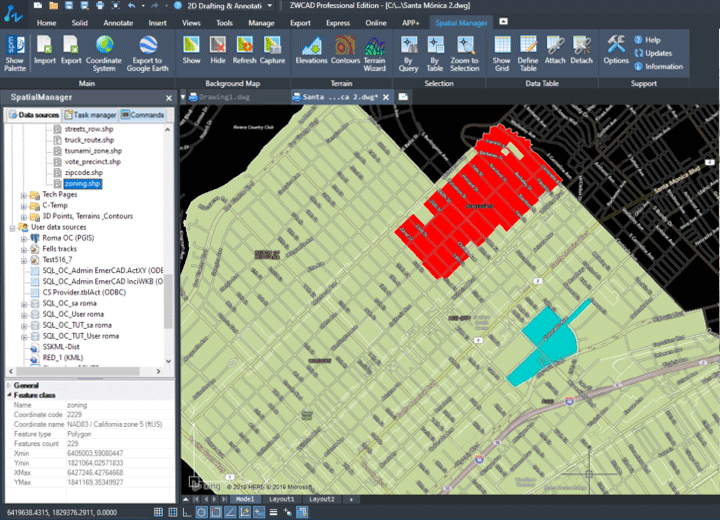Image resolution: width=720 pixels, height=520 pixels.
Task: Open the Home ribbon tab
Action: (x=46, y=23)
